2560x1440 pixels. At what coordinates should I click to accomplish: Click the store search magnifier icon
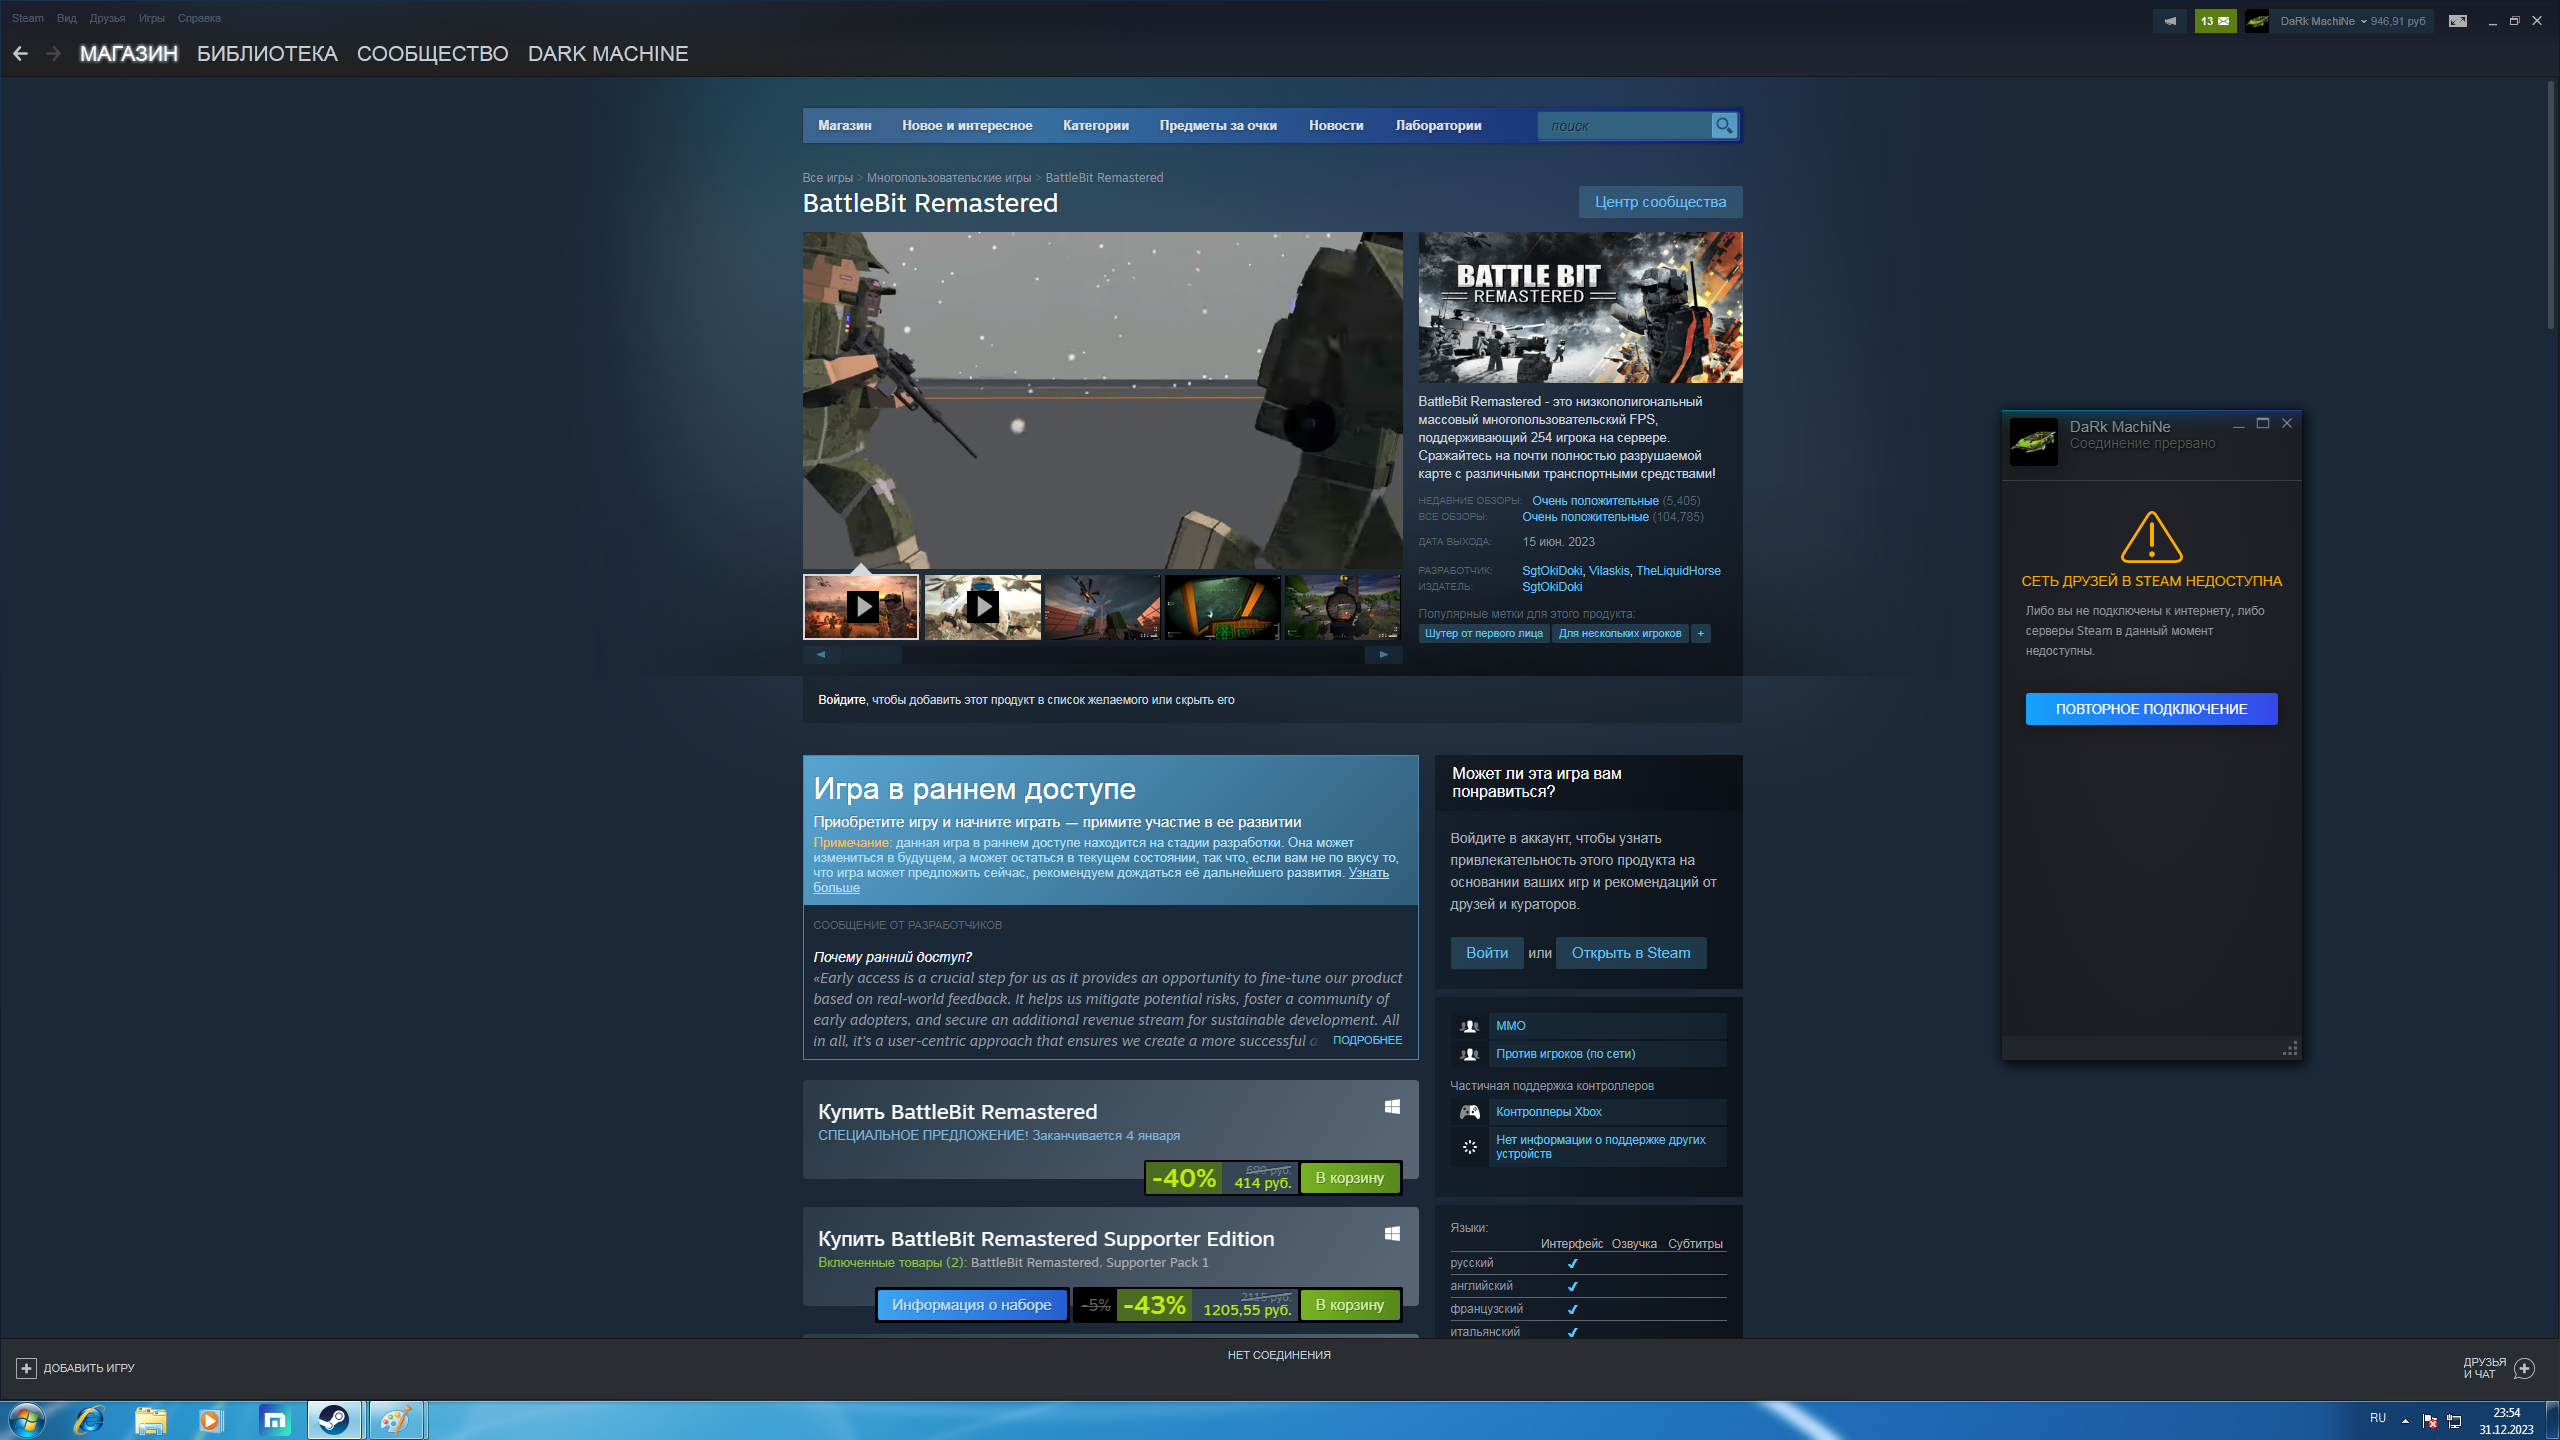click(1723, 126)
